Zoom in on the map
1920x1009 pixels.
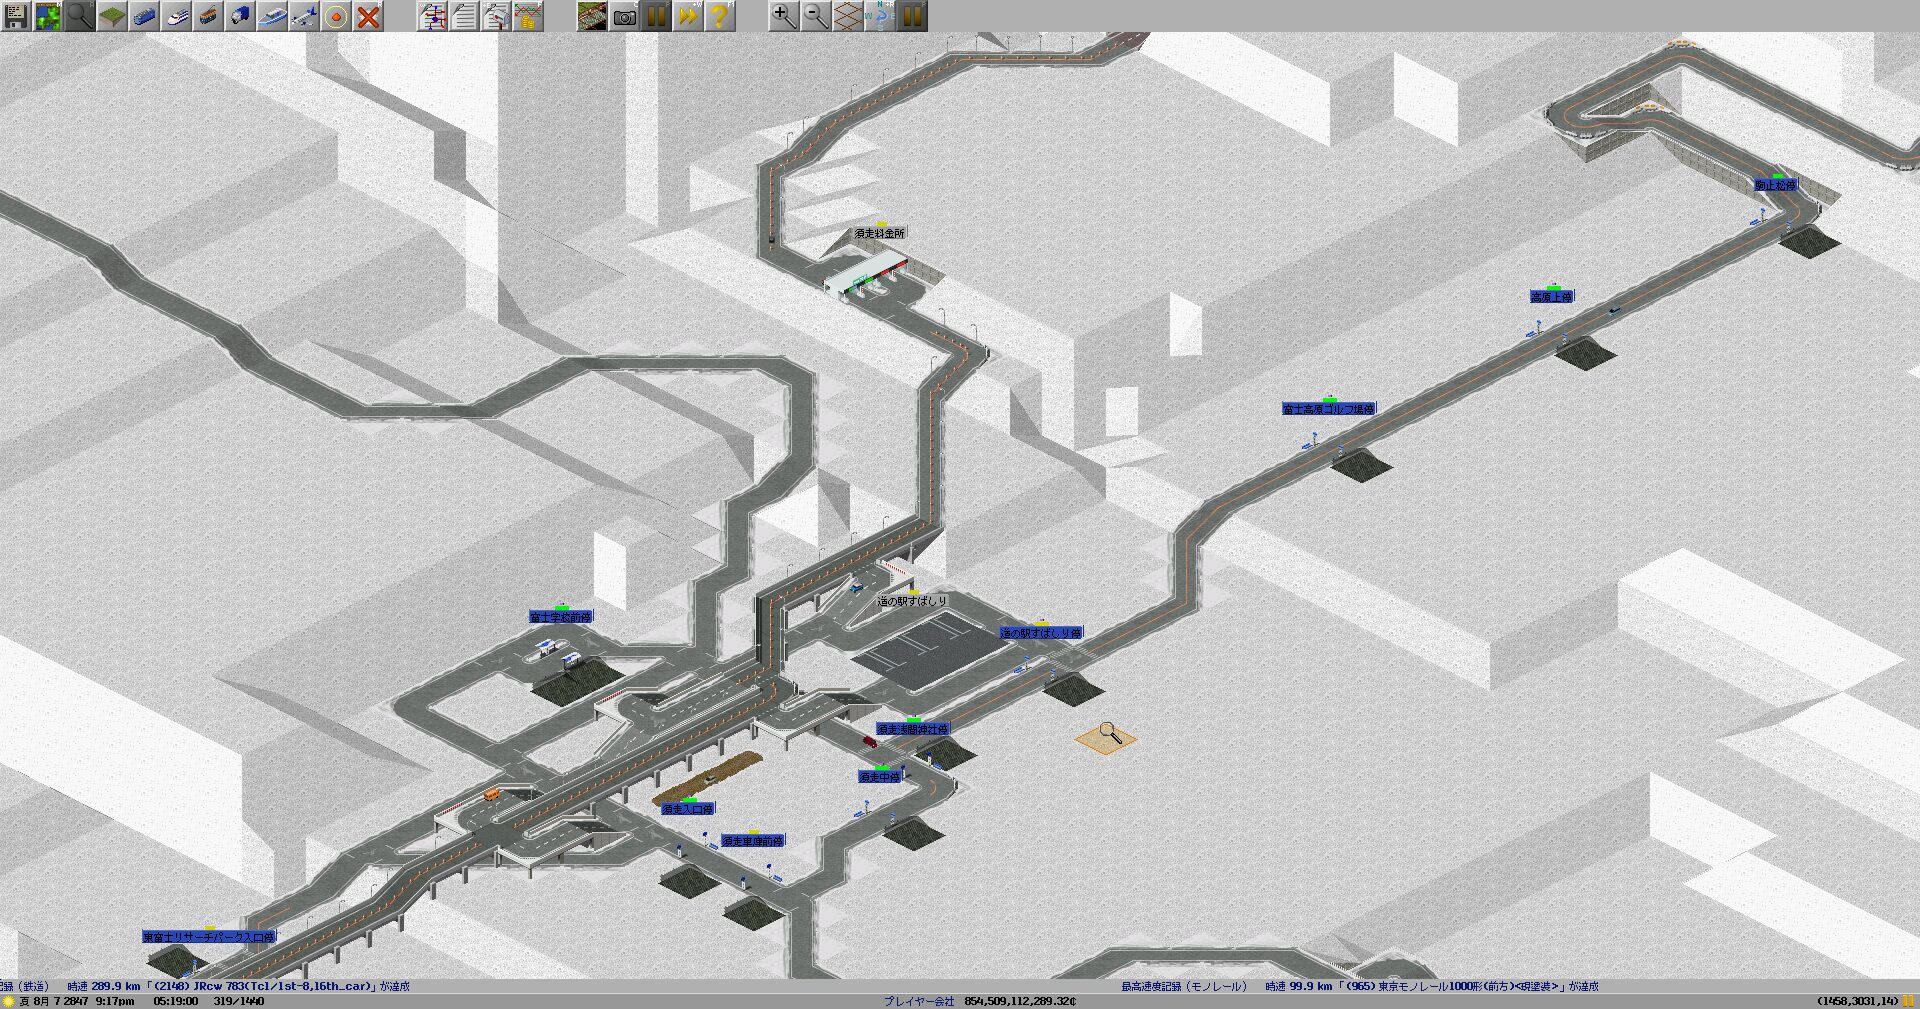pyautogui.click(x=784, y=16)
